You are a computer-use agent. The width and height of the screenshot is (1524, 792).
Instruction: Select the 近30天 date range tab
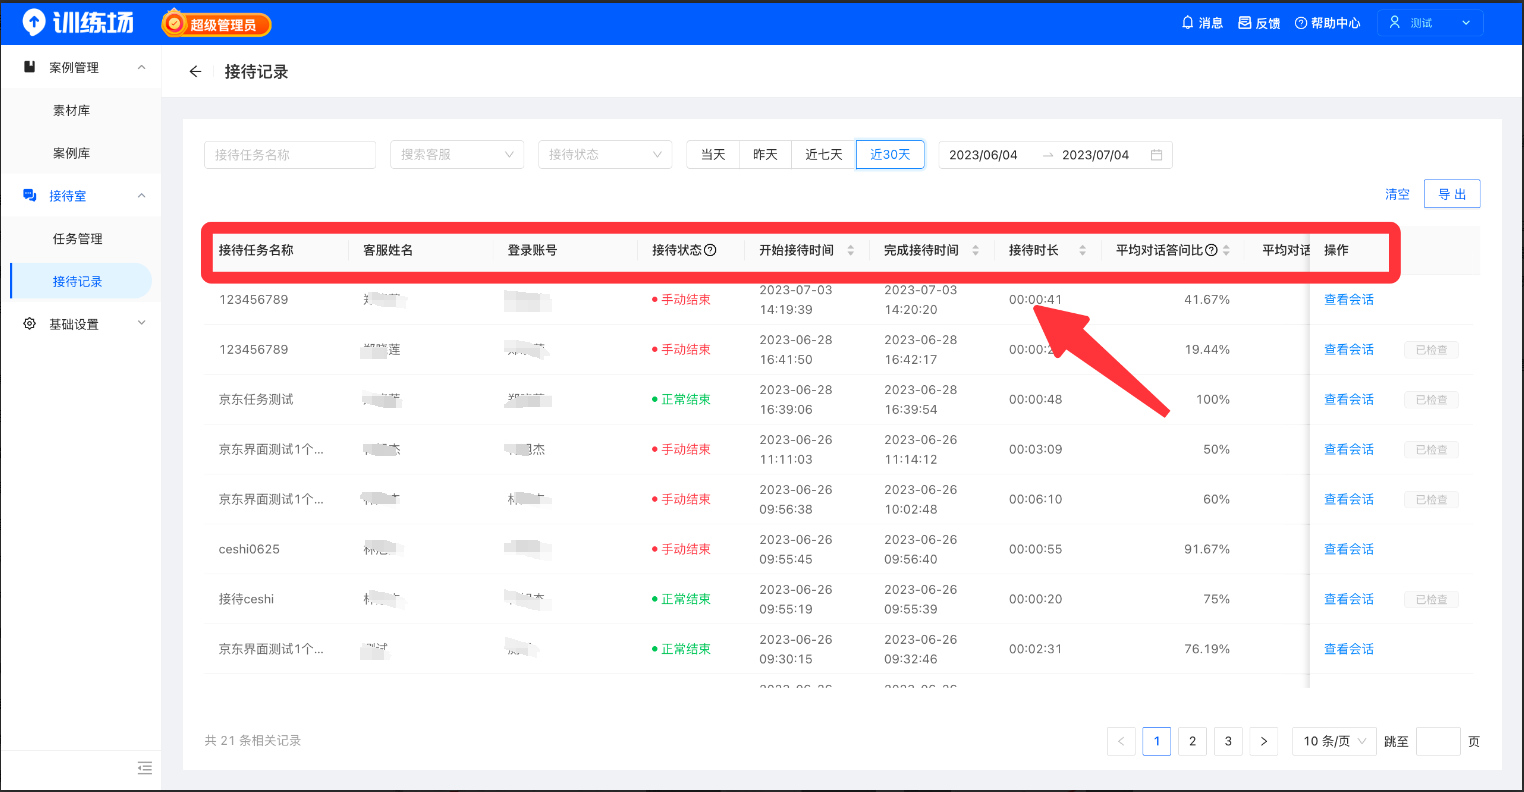point(890,155)
